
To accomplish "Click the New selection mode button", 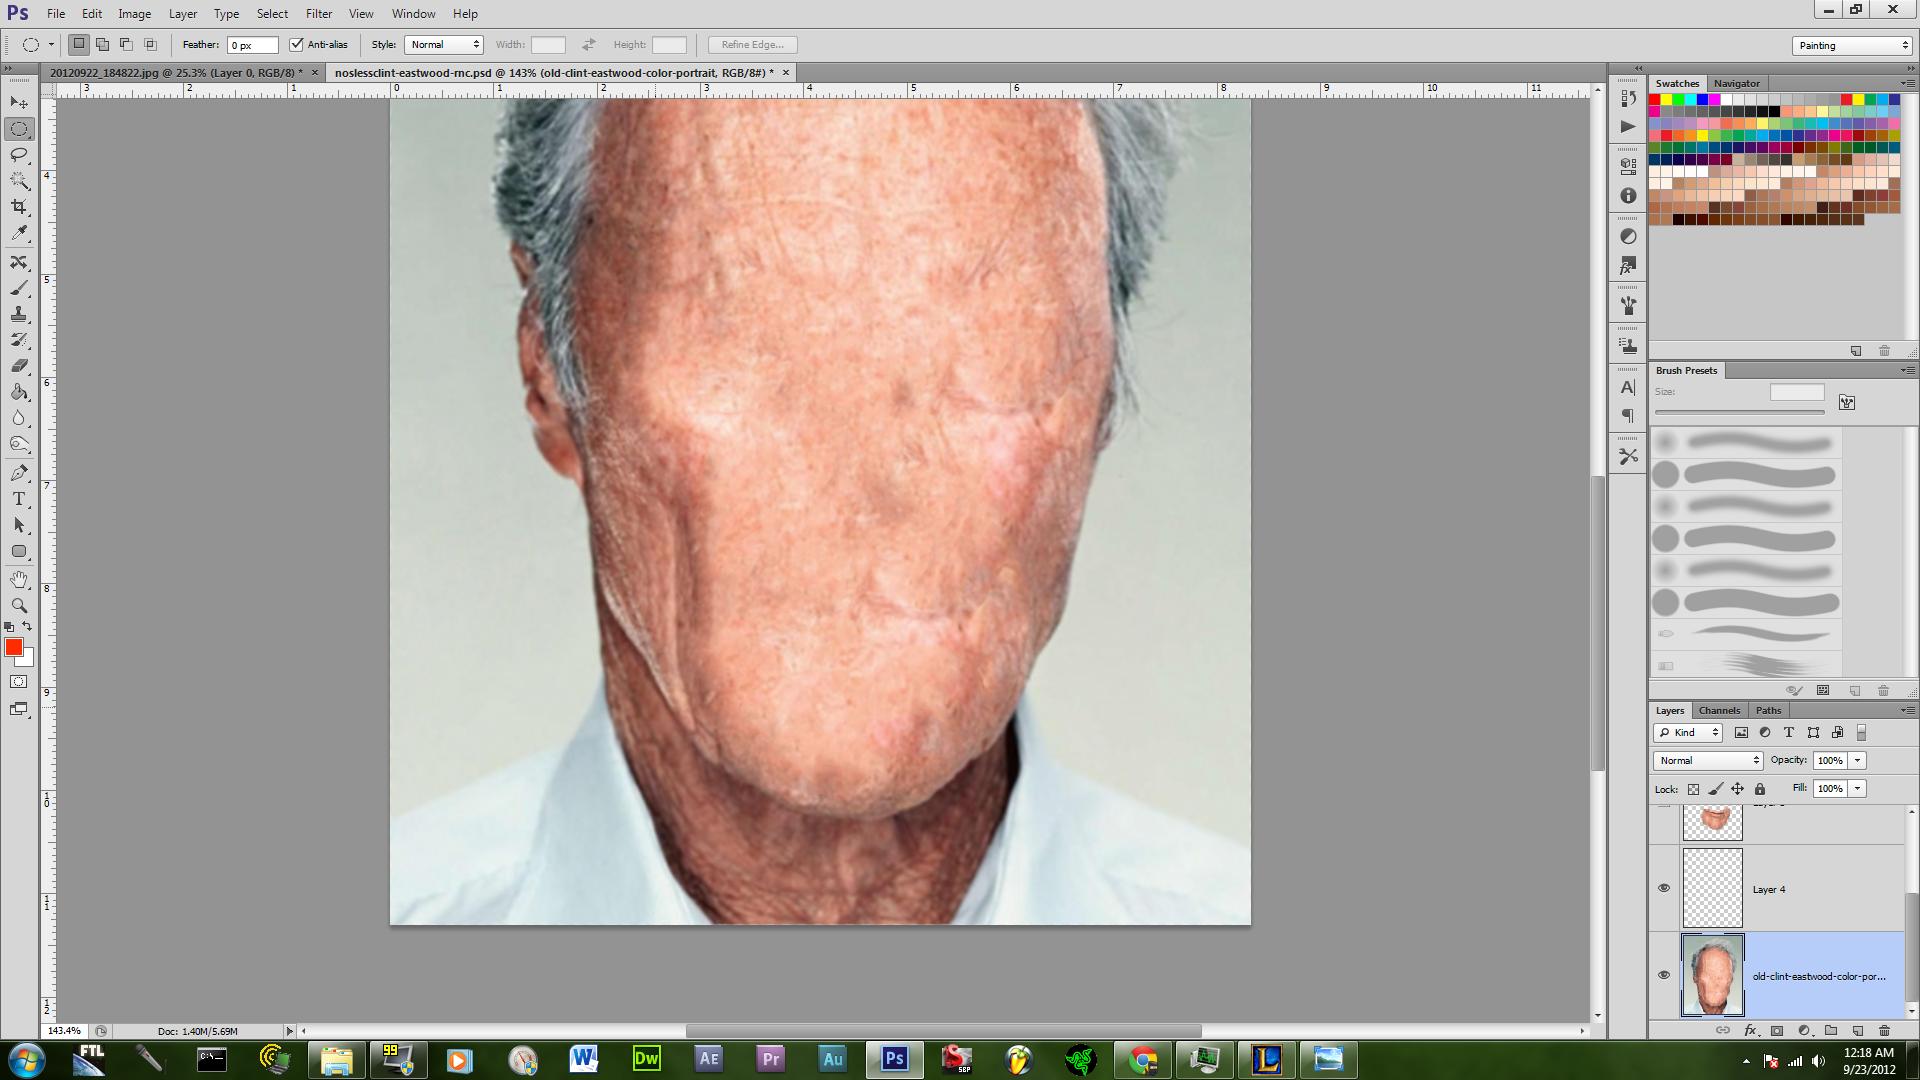I will (x=79, y=44).
